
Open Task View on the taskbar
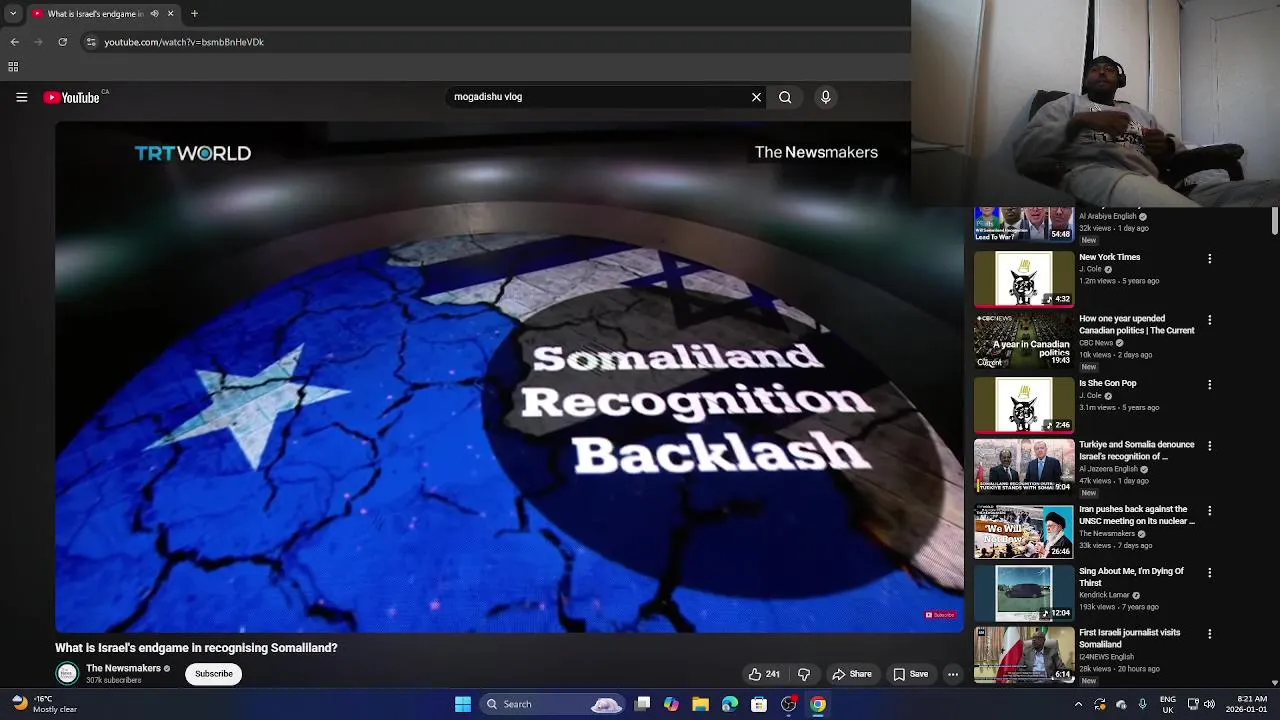[643, 704]
